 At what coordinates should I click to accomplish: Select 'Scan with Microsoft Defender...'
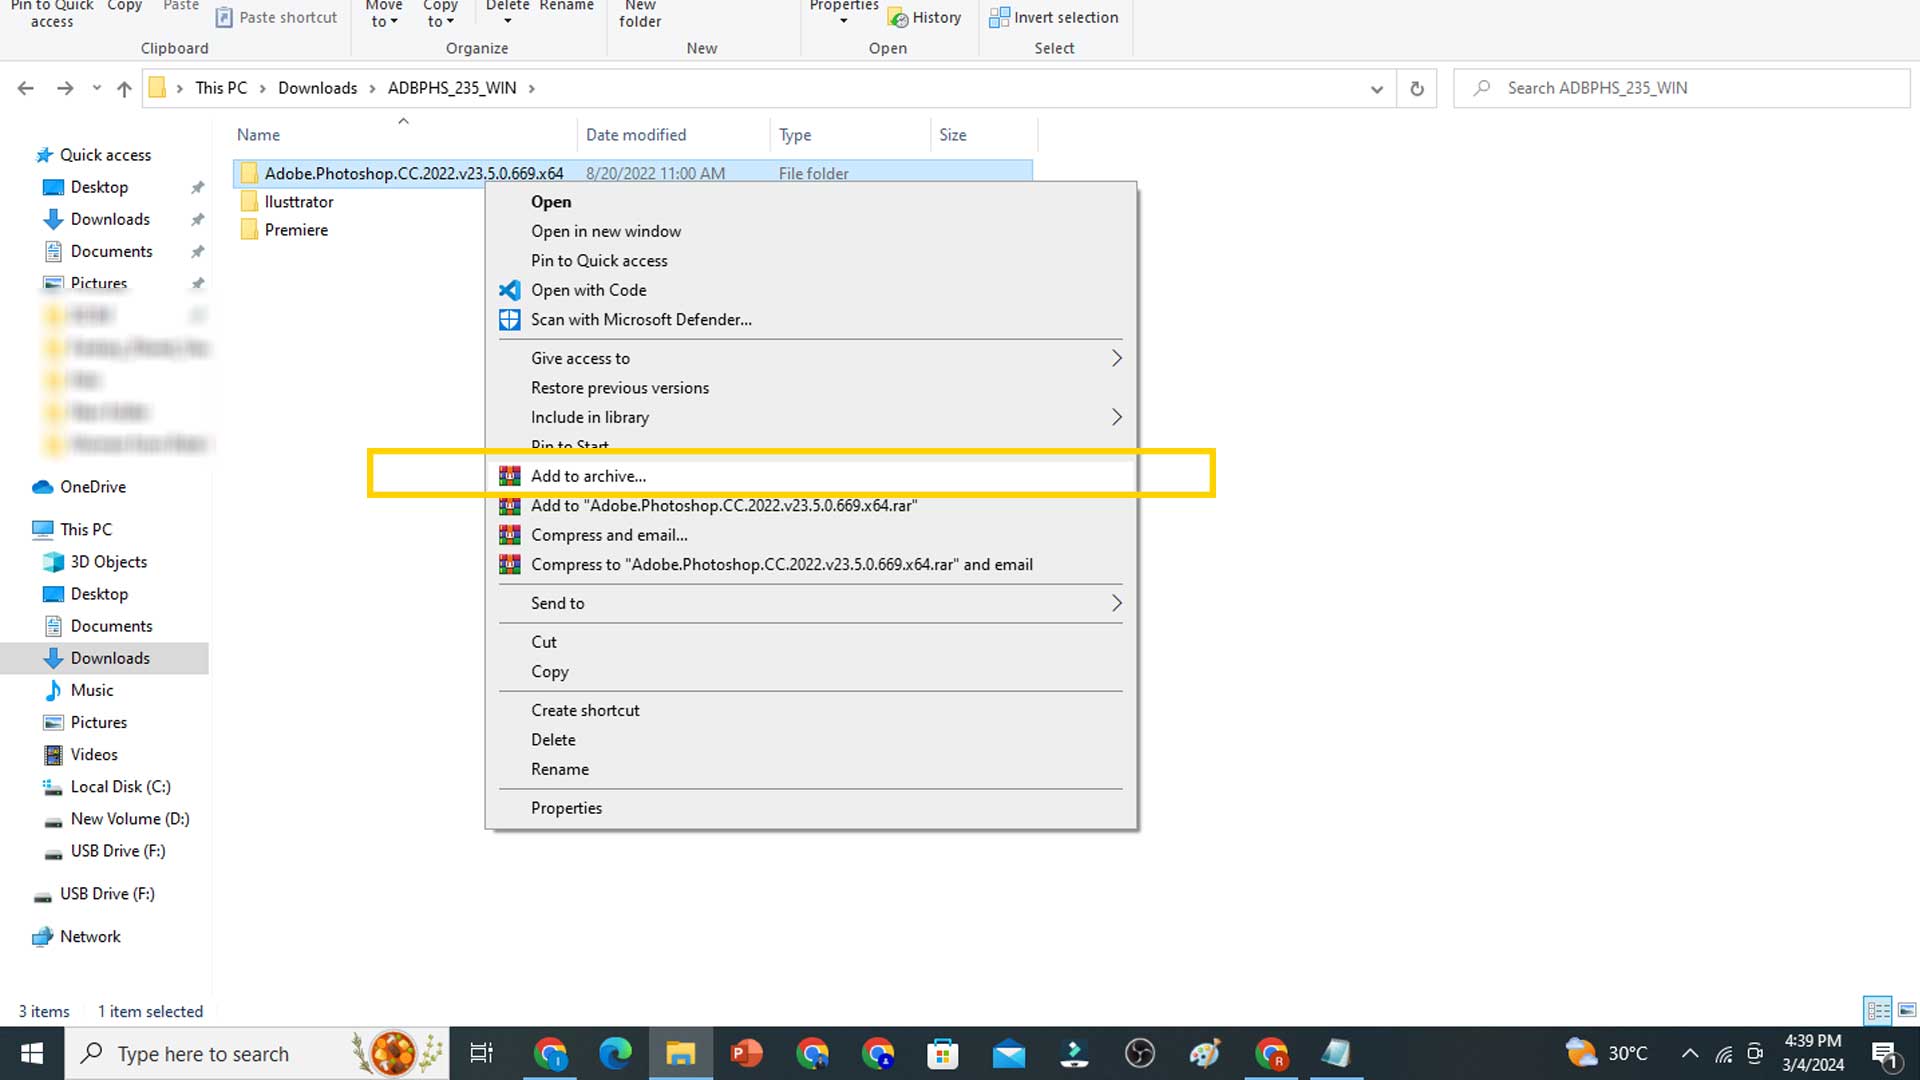click(641, 319)
